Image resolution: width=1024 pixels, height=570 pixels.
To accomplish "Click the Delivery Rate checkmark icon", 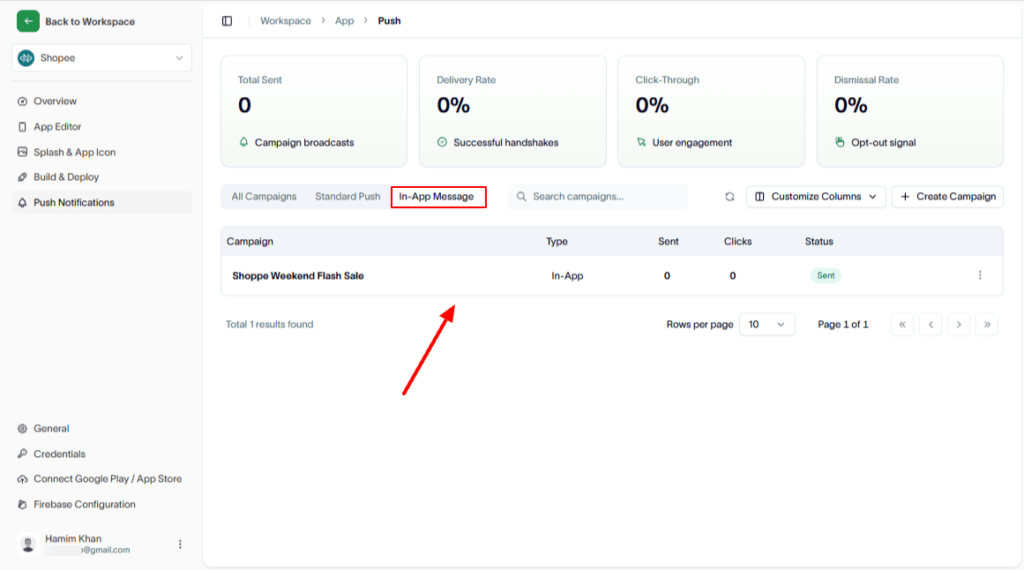I will coord(442,142).
